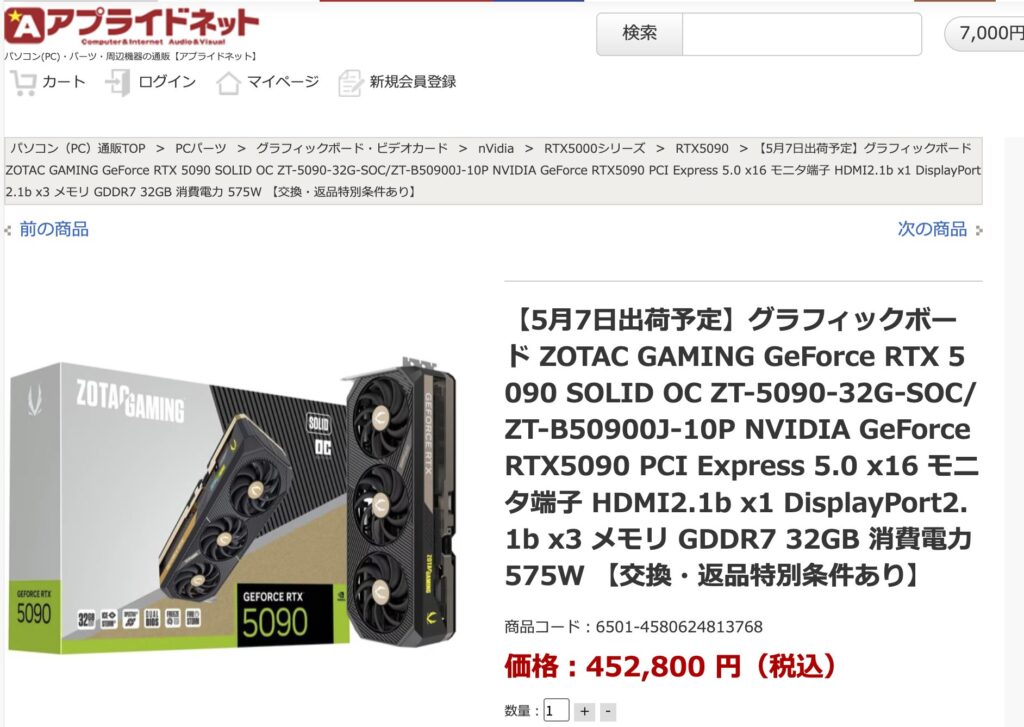Image resolution: width=1024 pixels, height=727 pixels.
Task: Click the ZOTAC RTX 5090 product image
Action: click(x=232, y=504)
